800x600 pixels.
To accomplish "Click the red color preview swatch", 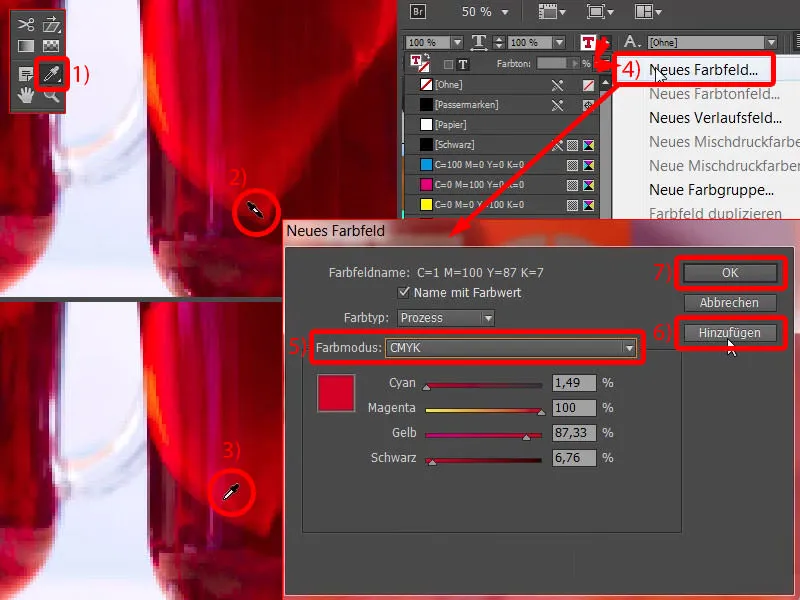I will [x=336, y=393].
